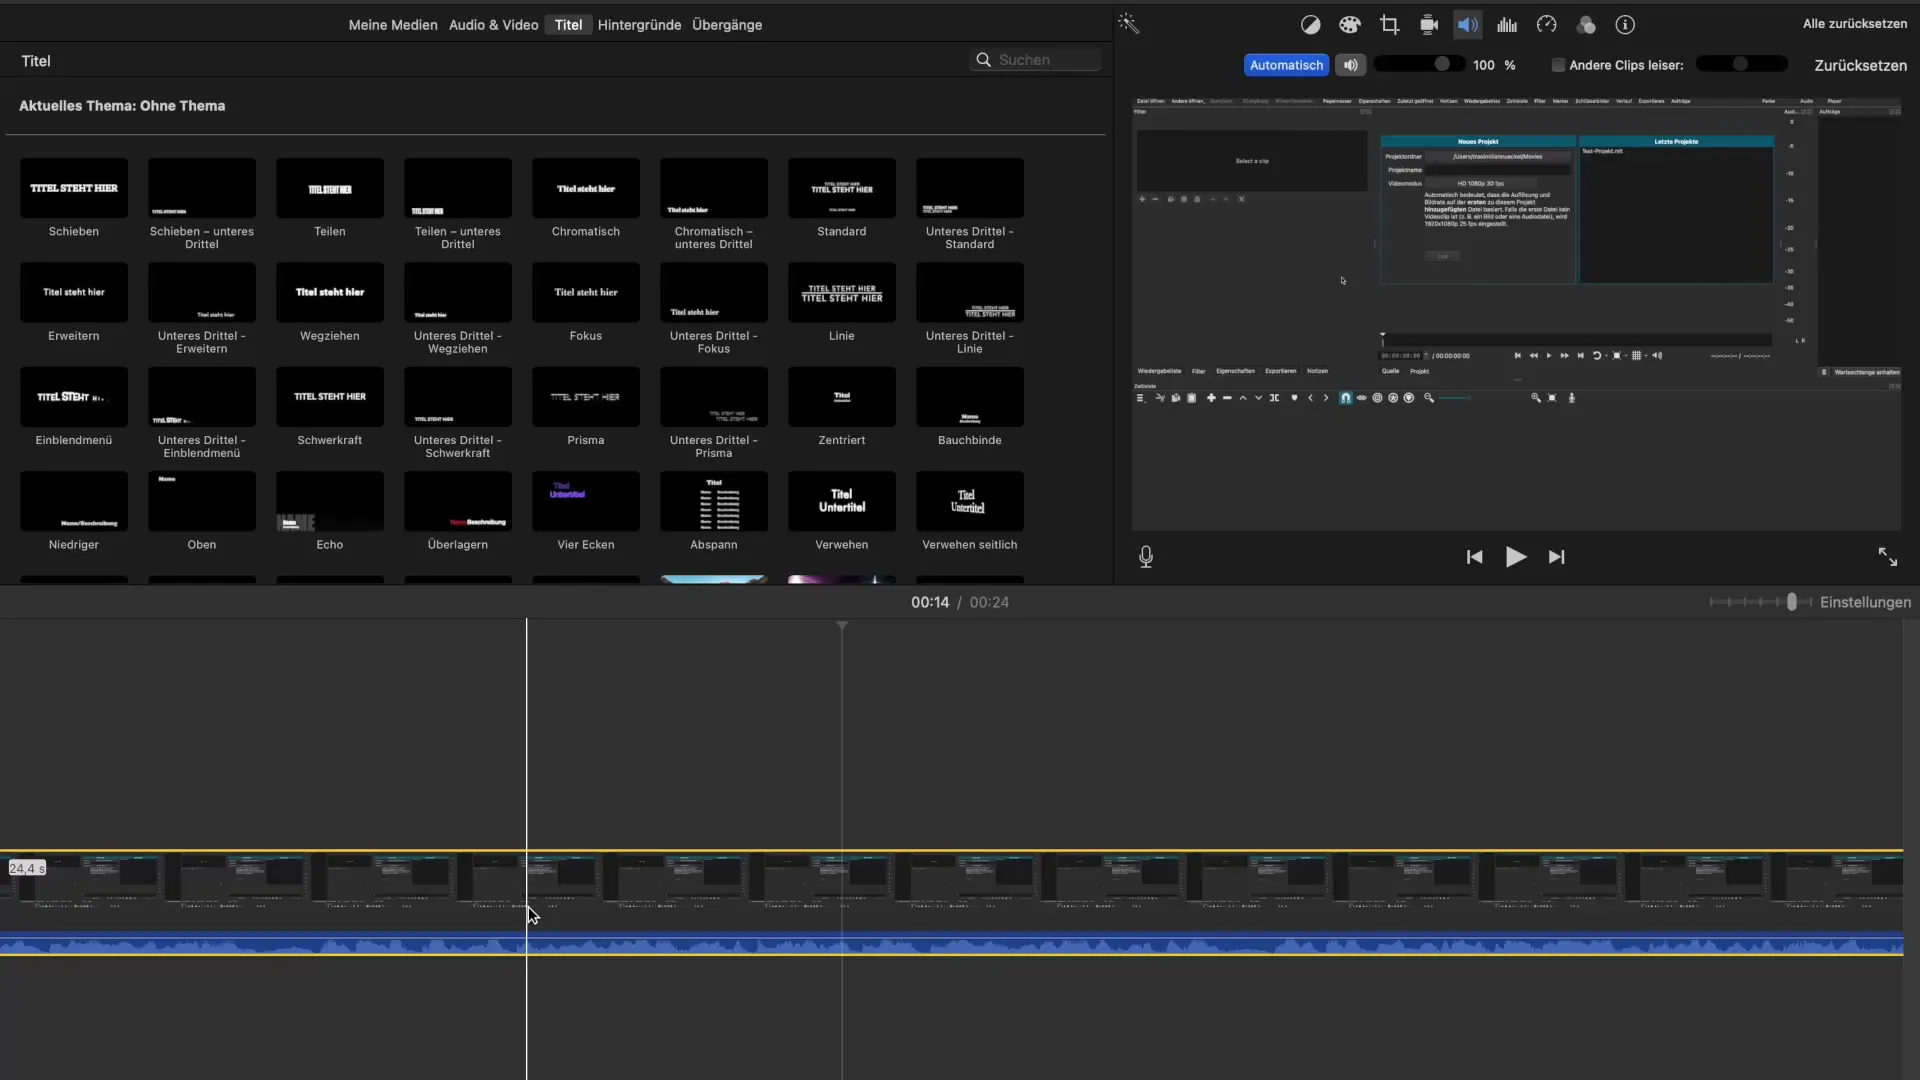This screenshot has height=1080, width=1920.
Task: Click the Automatisch volume button
Action: (x=1286, y=65)
